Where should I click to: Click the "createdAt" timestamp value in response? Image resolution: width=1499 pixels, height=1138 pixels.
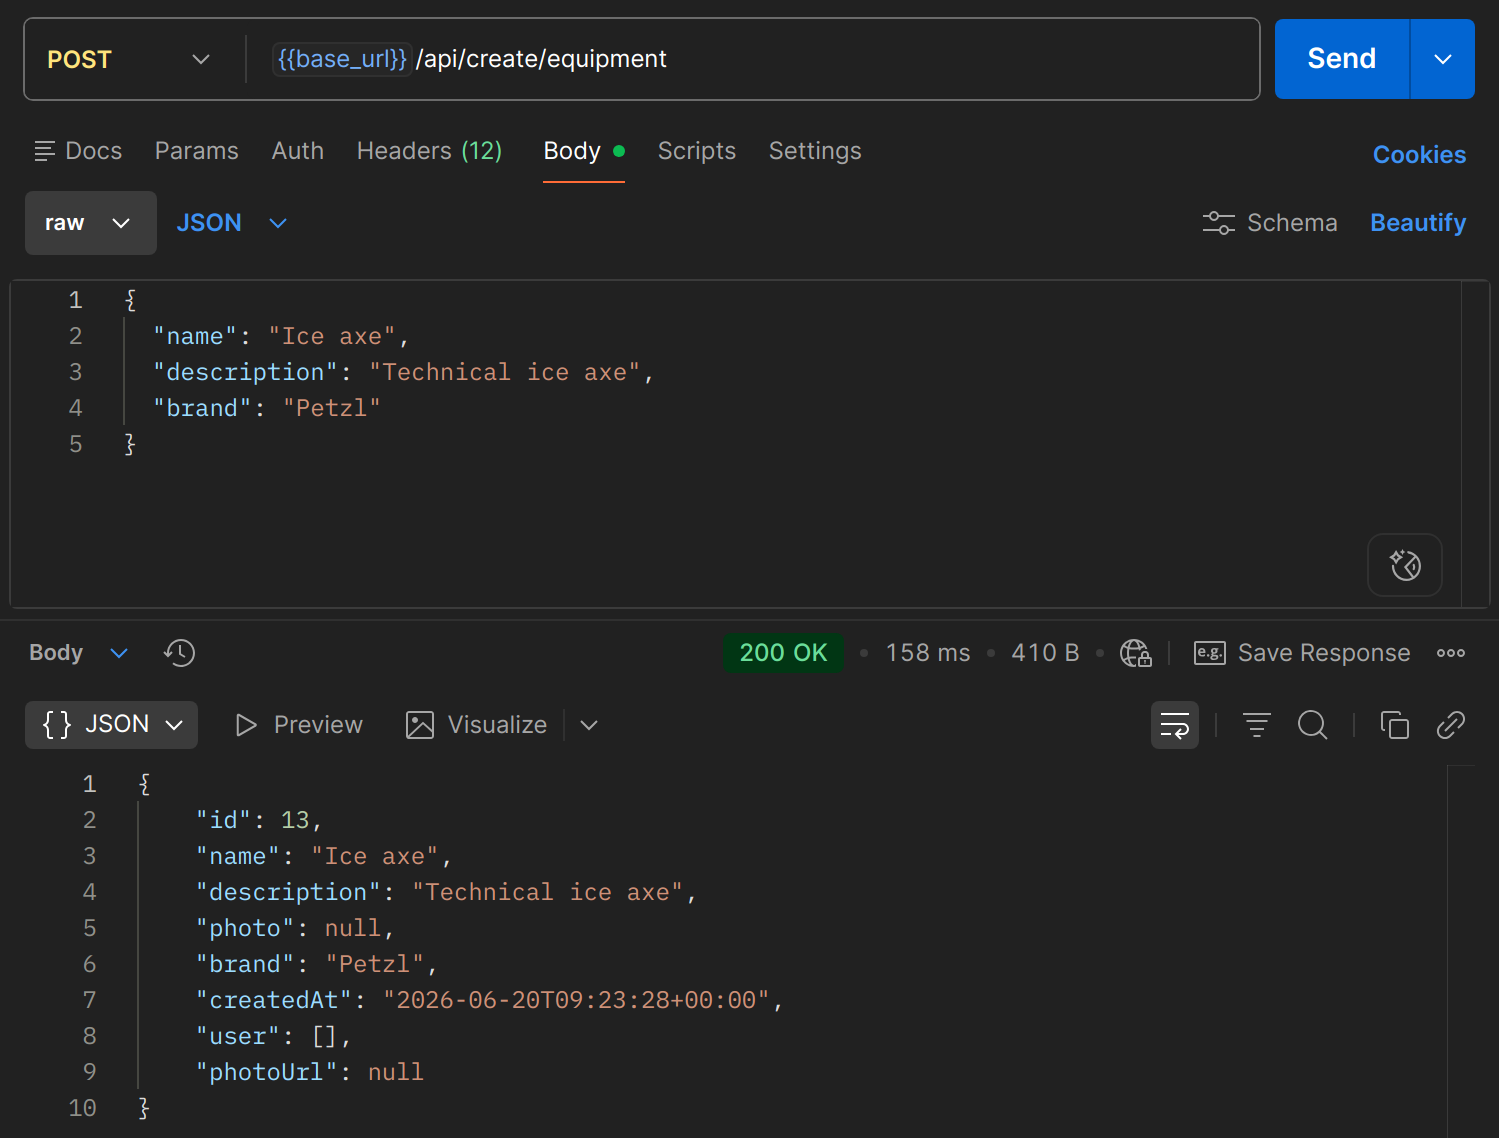576,1001
